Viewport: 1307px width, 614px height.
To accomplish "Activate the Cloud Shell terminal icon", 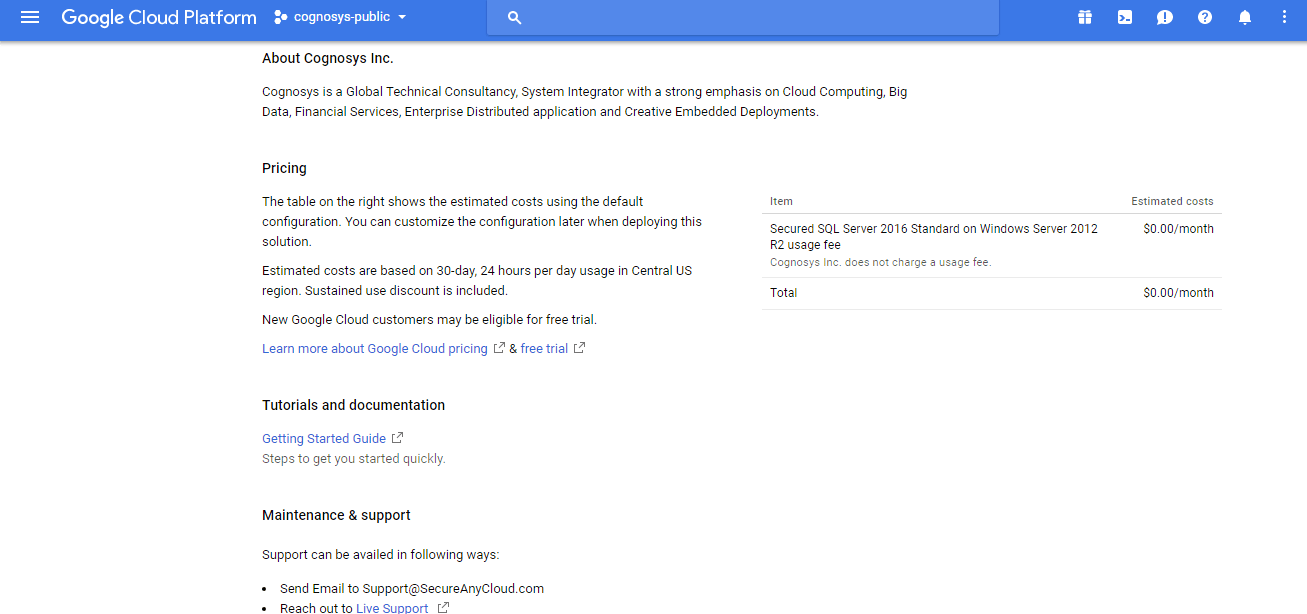I will coord(1124,16).
